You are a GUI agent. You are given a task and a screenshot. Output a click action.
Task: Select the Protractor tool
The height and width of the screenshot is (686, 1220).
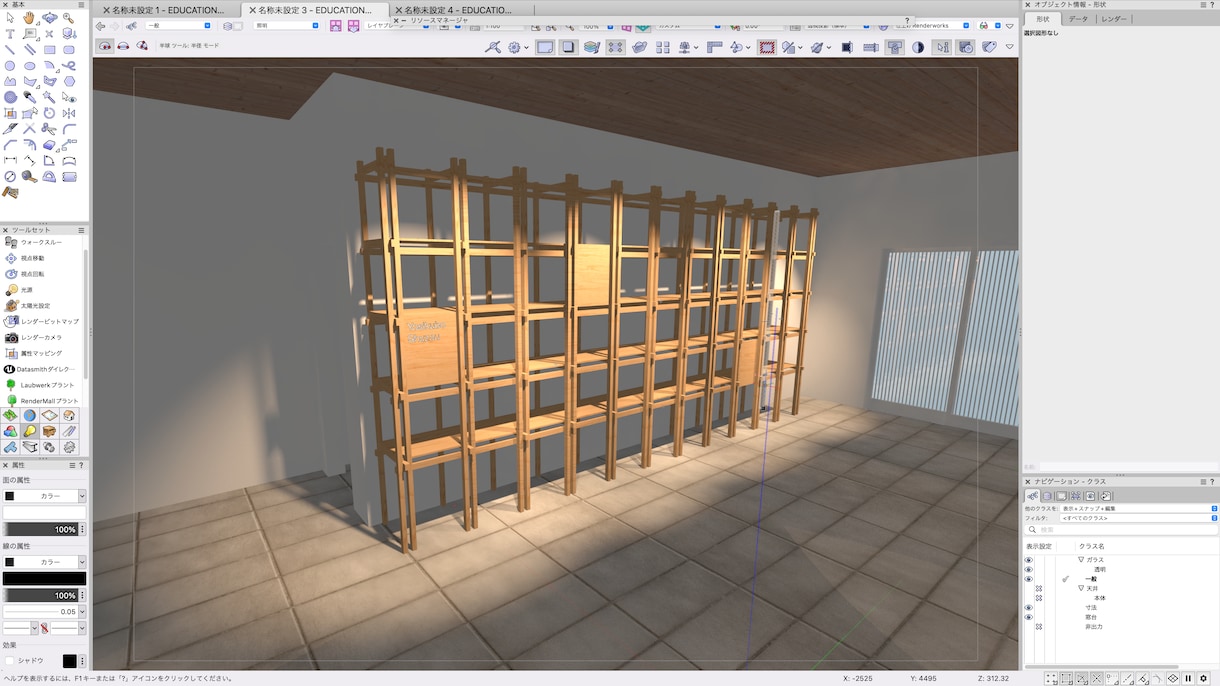[x=49, y=176]
